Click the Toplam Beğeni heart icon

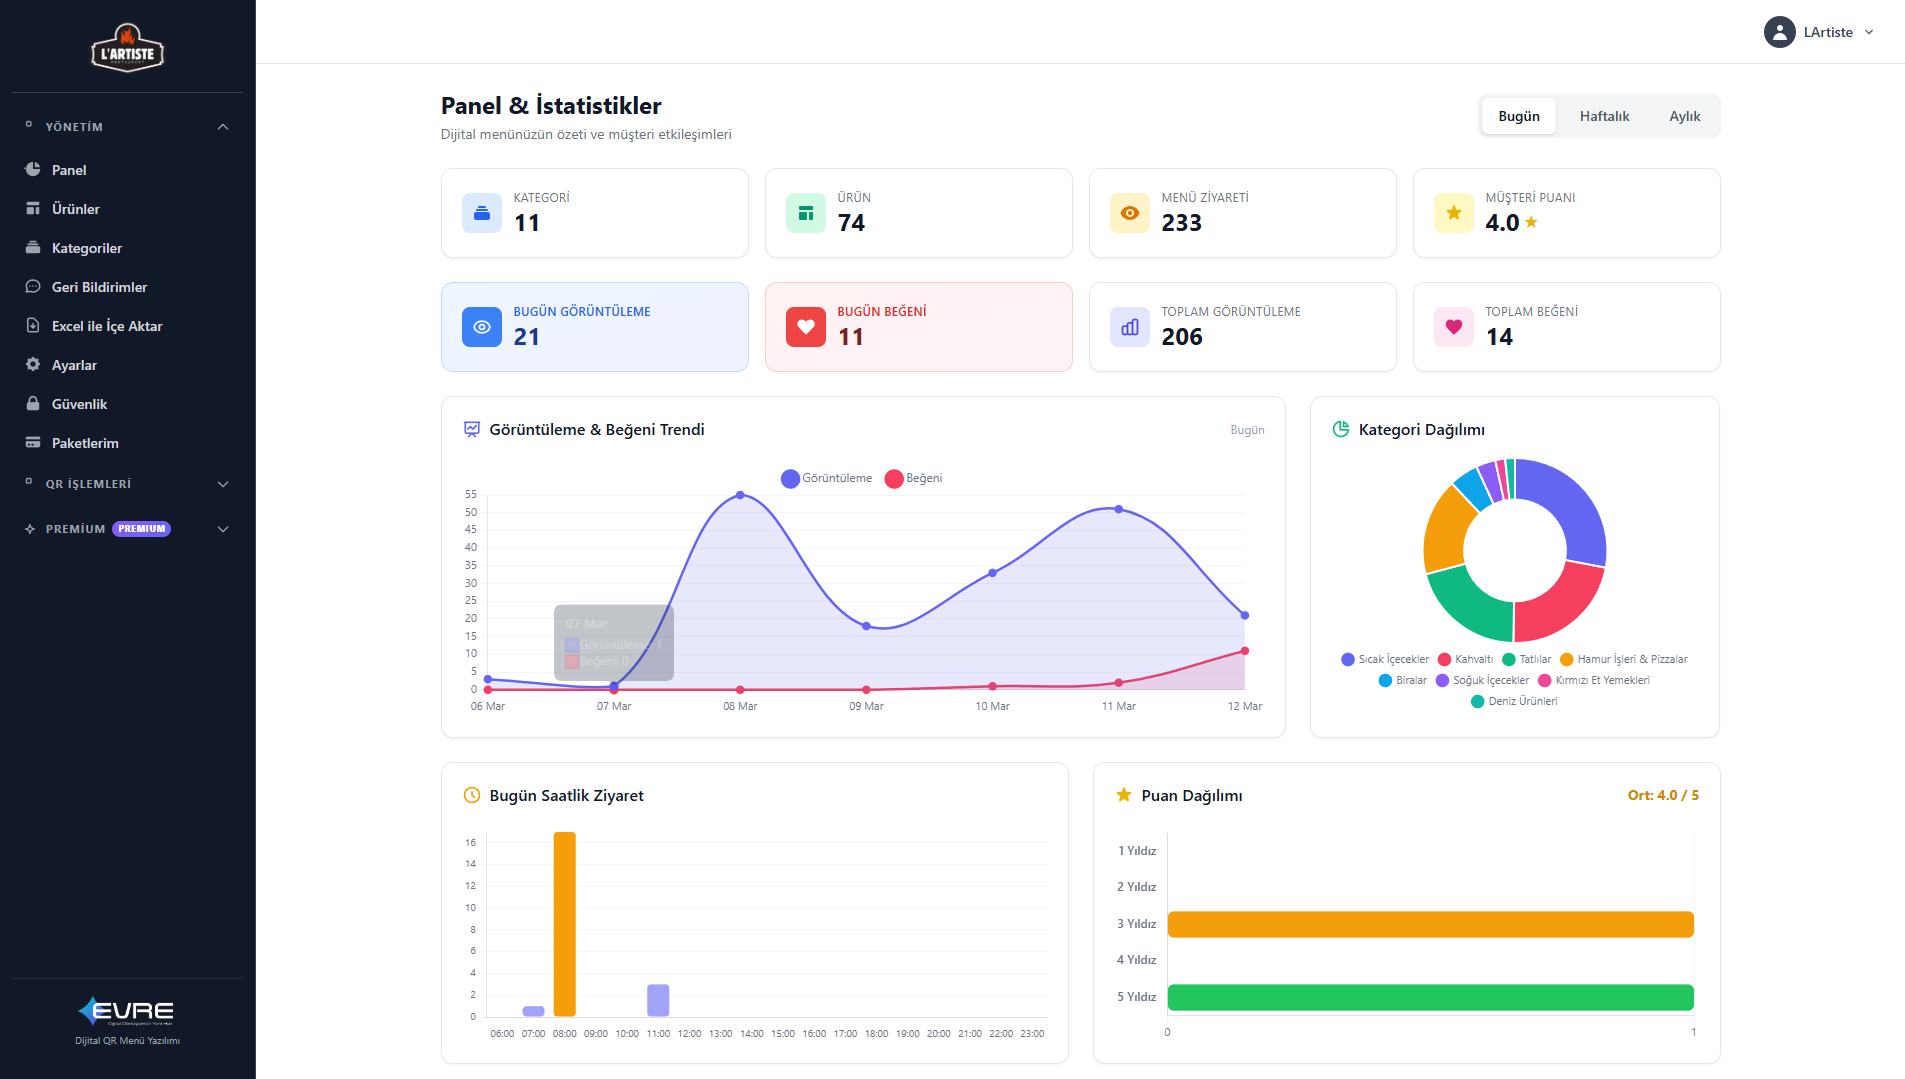(1454, 327)
